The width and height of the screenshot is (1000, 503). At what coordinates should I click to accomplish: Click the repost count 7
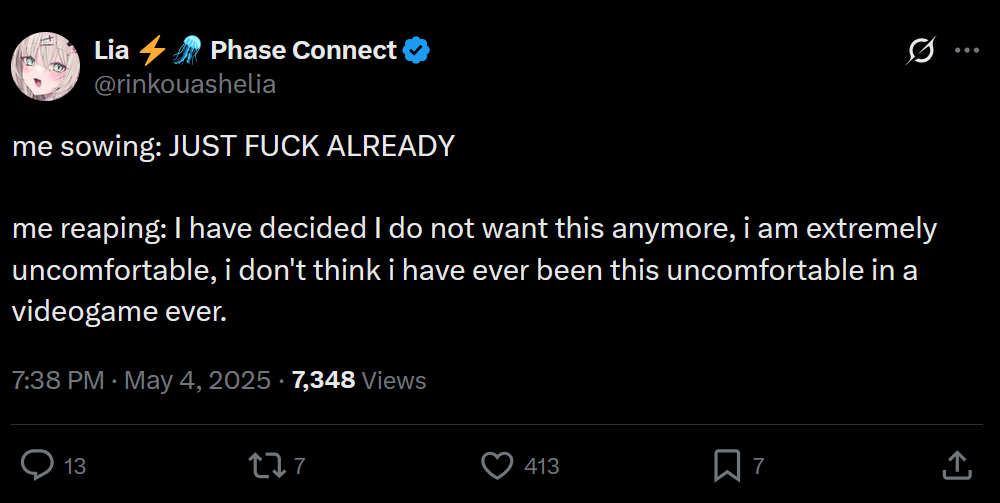click(299, 466)
